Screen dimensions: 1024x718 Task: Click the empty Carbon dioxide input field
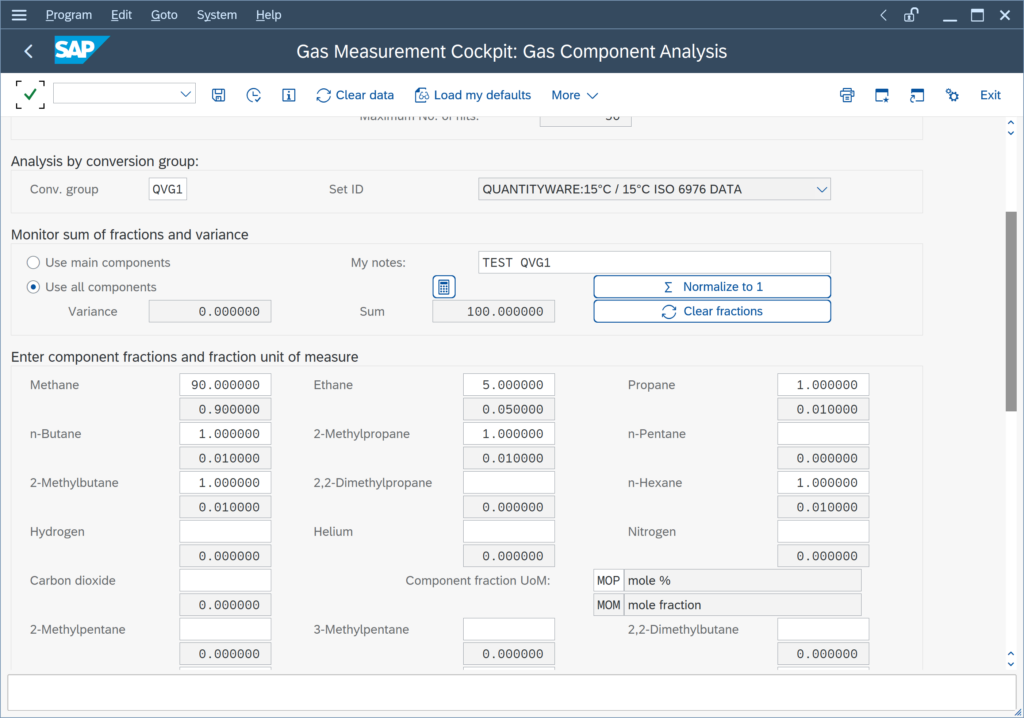[225, 581]
